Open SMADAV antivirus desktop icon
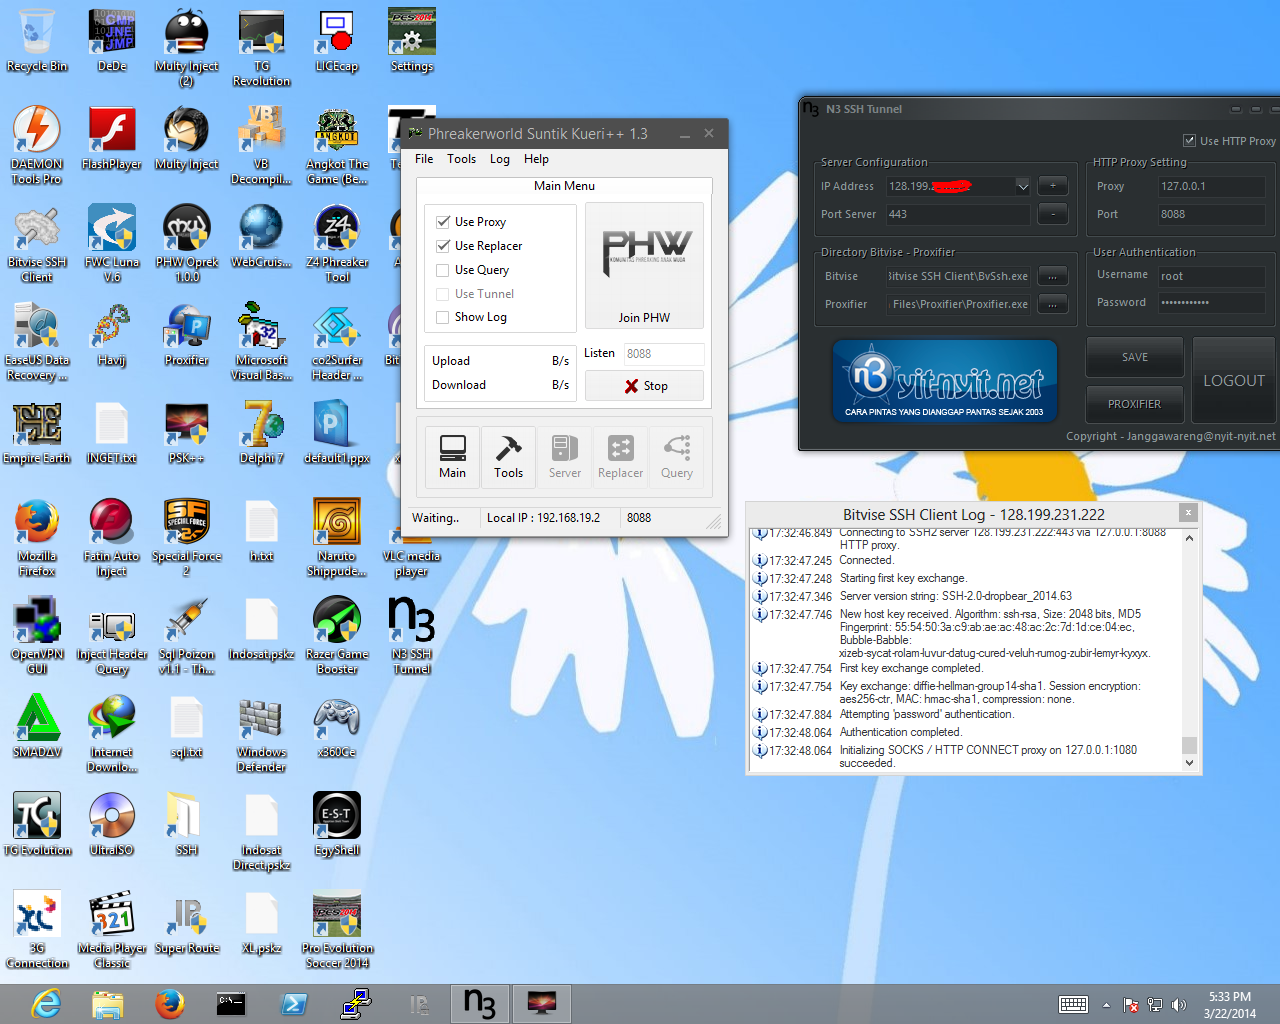This screenshot has width=1280, height=1024. [x=37, y=727]
